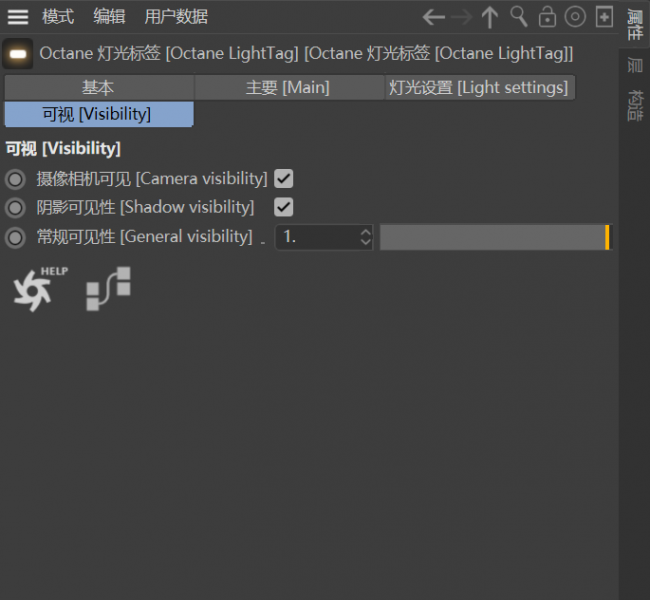650x600 pixels.
Task: Switch to the 基本 tab
Action: click(99, 87)
